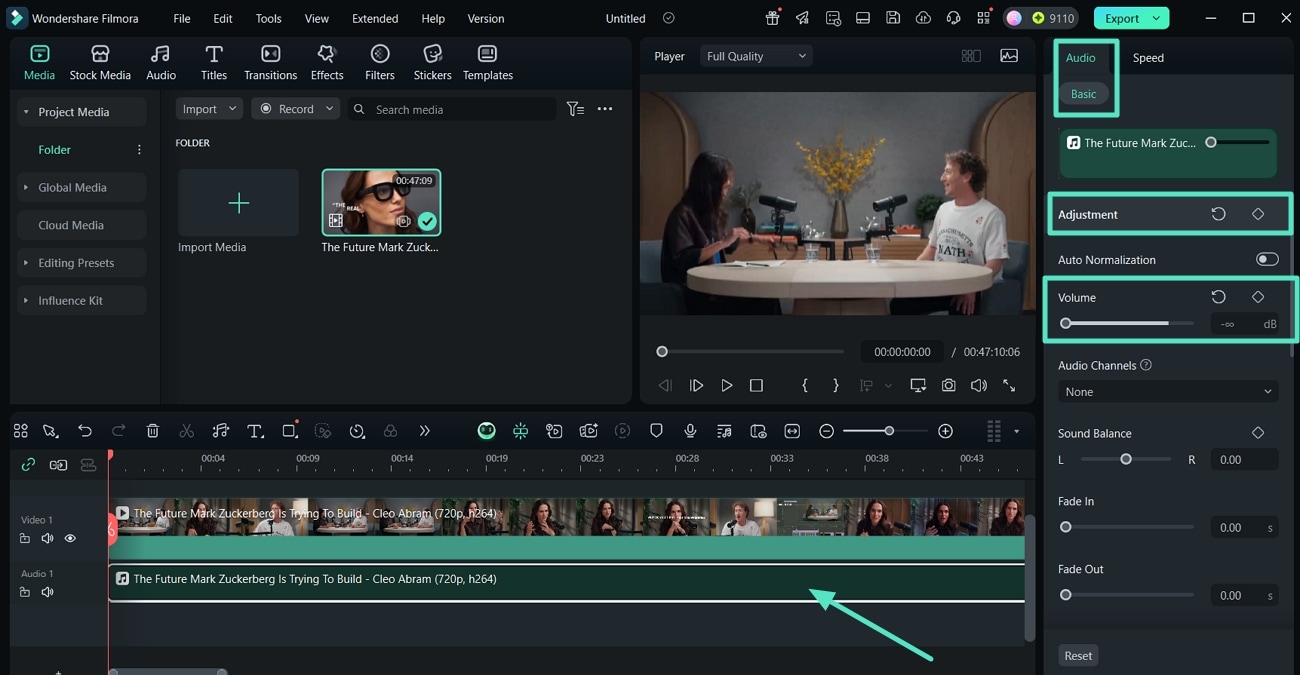This screenshot has width=1300, height=675.
Task: Open the Tools menu
Action: tap(268, 18)
